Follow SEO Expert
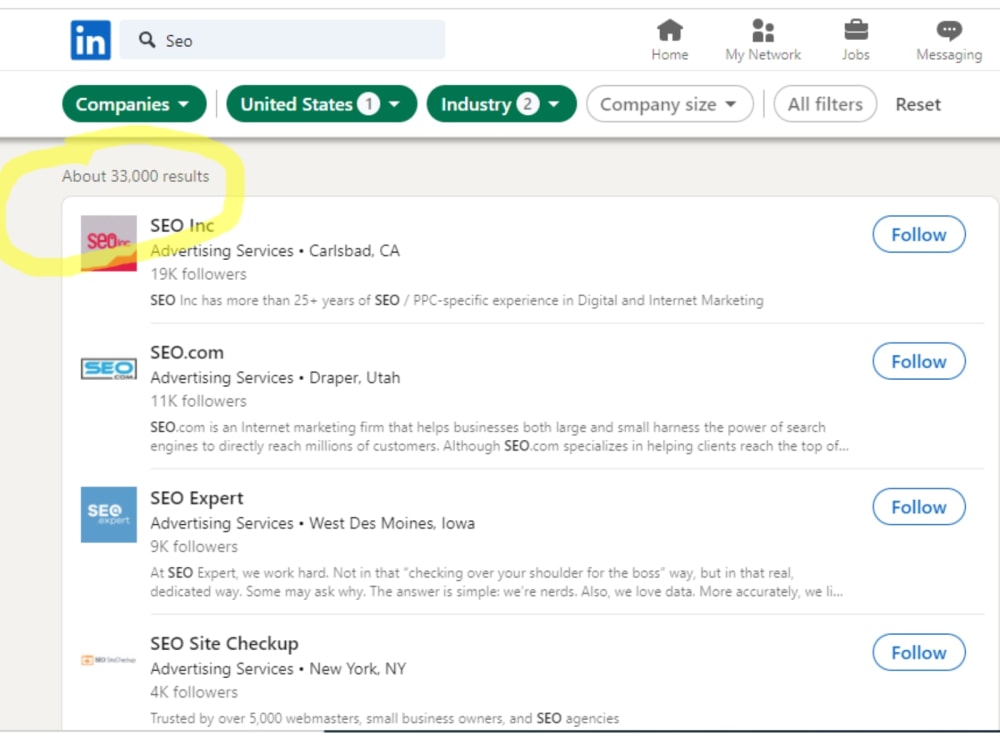1000x750 pixels. click(x=919, y=506)
